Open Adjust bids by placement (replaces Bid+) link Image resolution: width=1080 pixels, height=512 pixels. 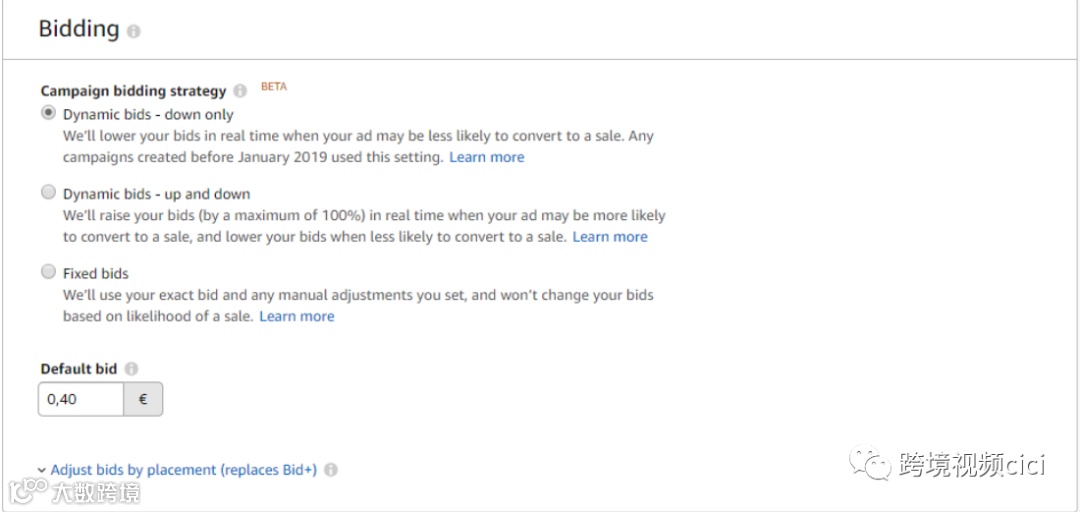[x=183, y=470]
